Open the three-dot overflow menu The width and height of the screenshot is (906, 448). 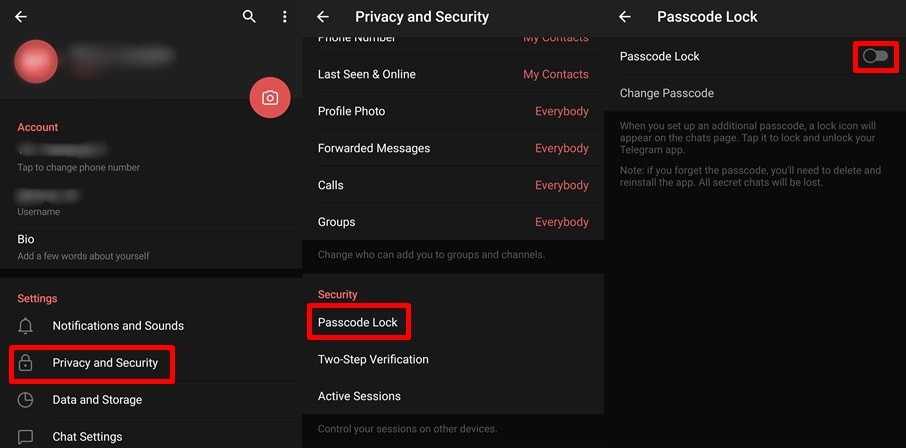coord(285,17)
